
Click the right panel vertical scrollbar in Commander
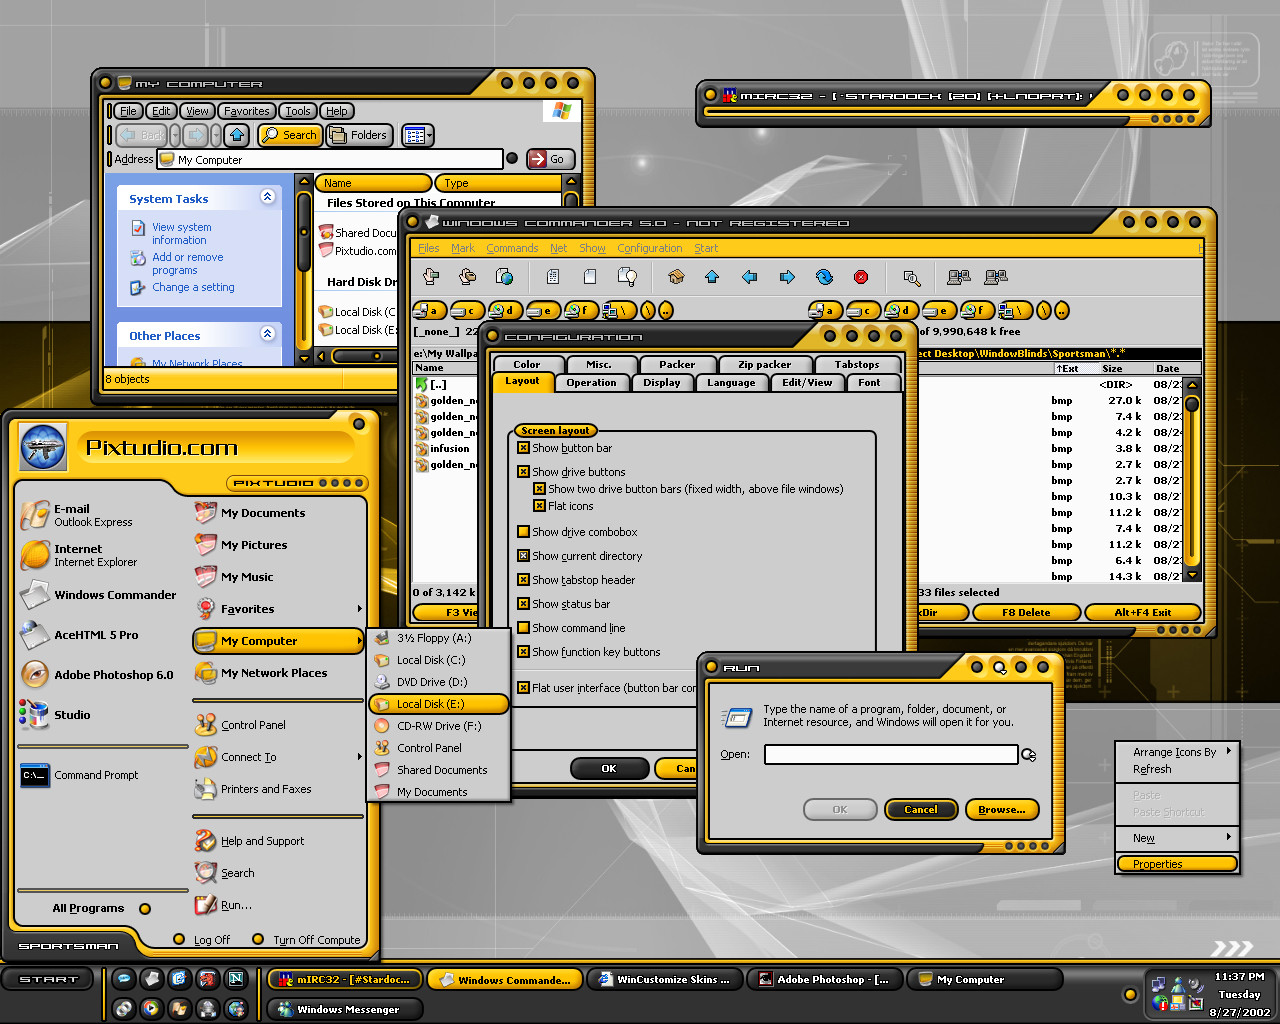pos(1192,480)
